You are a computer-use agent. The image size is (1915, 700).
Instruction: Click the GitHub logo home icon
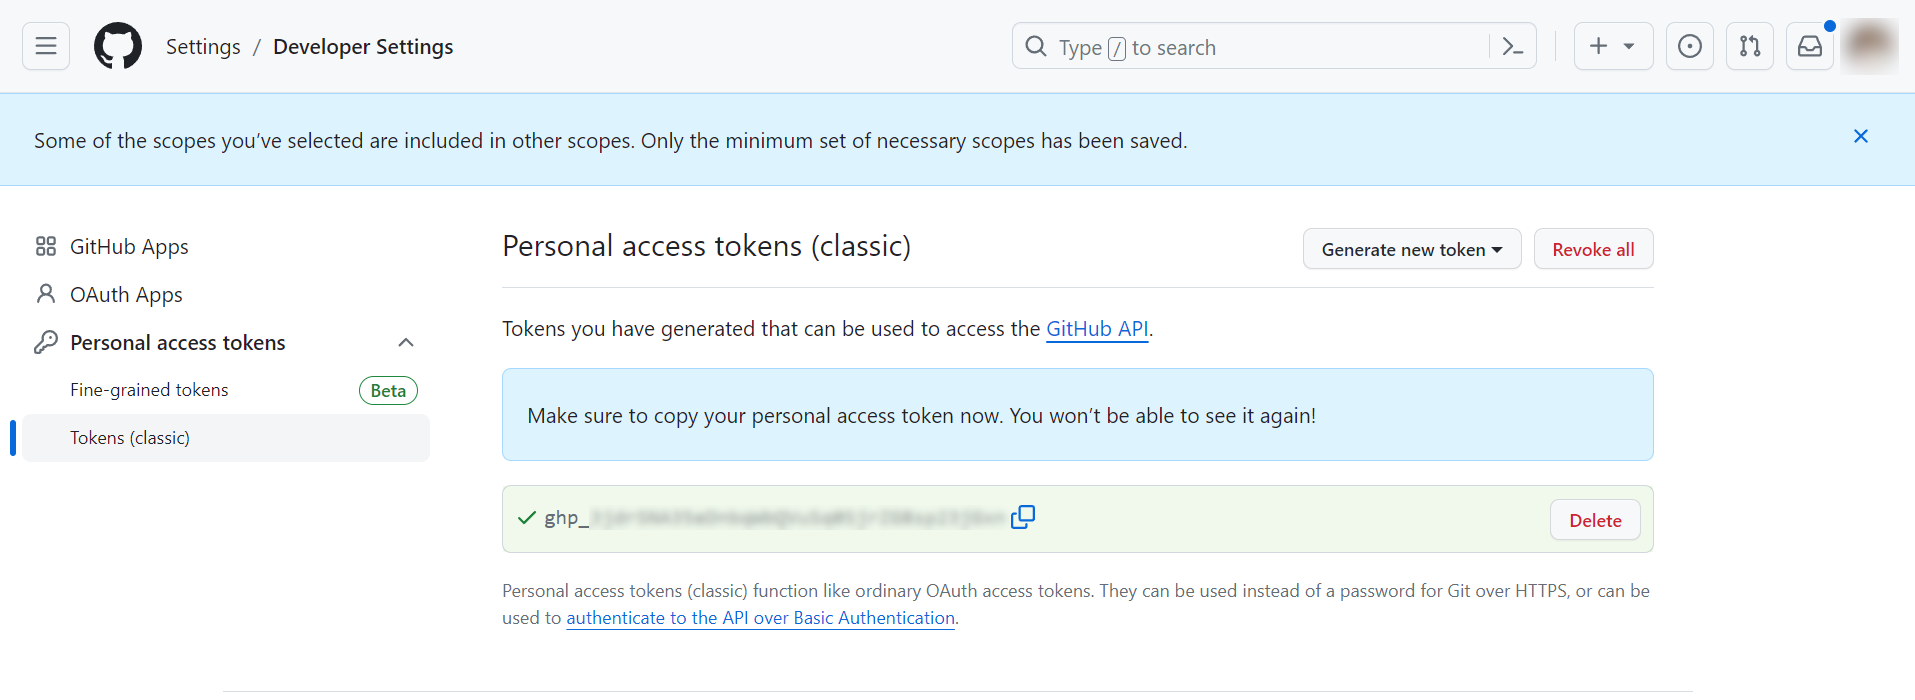(118, 46)
